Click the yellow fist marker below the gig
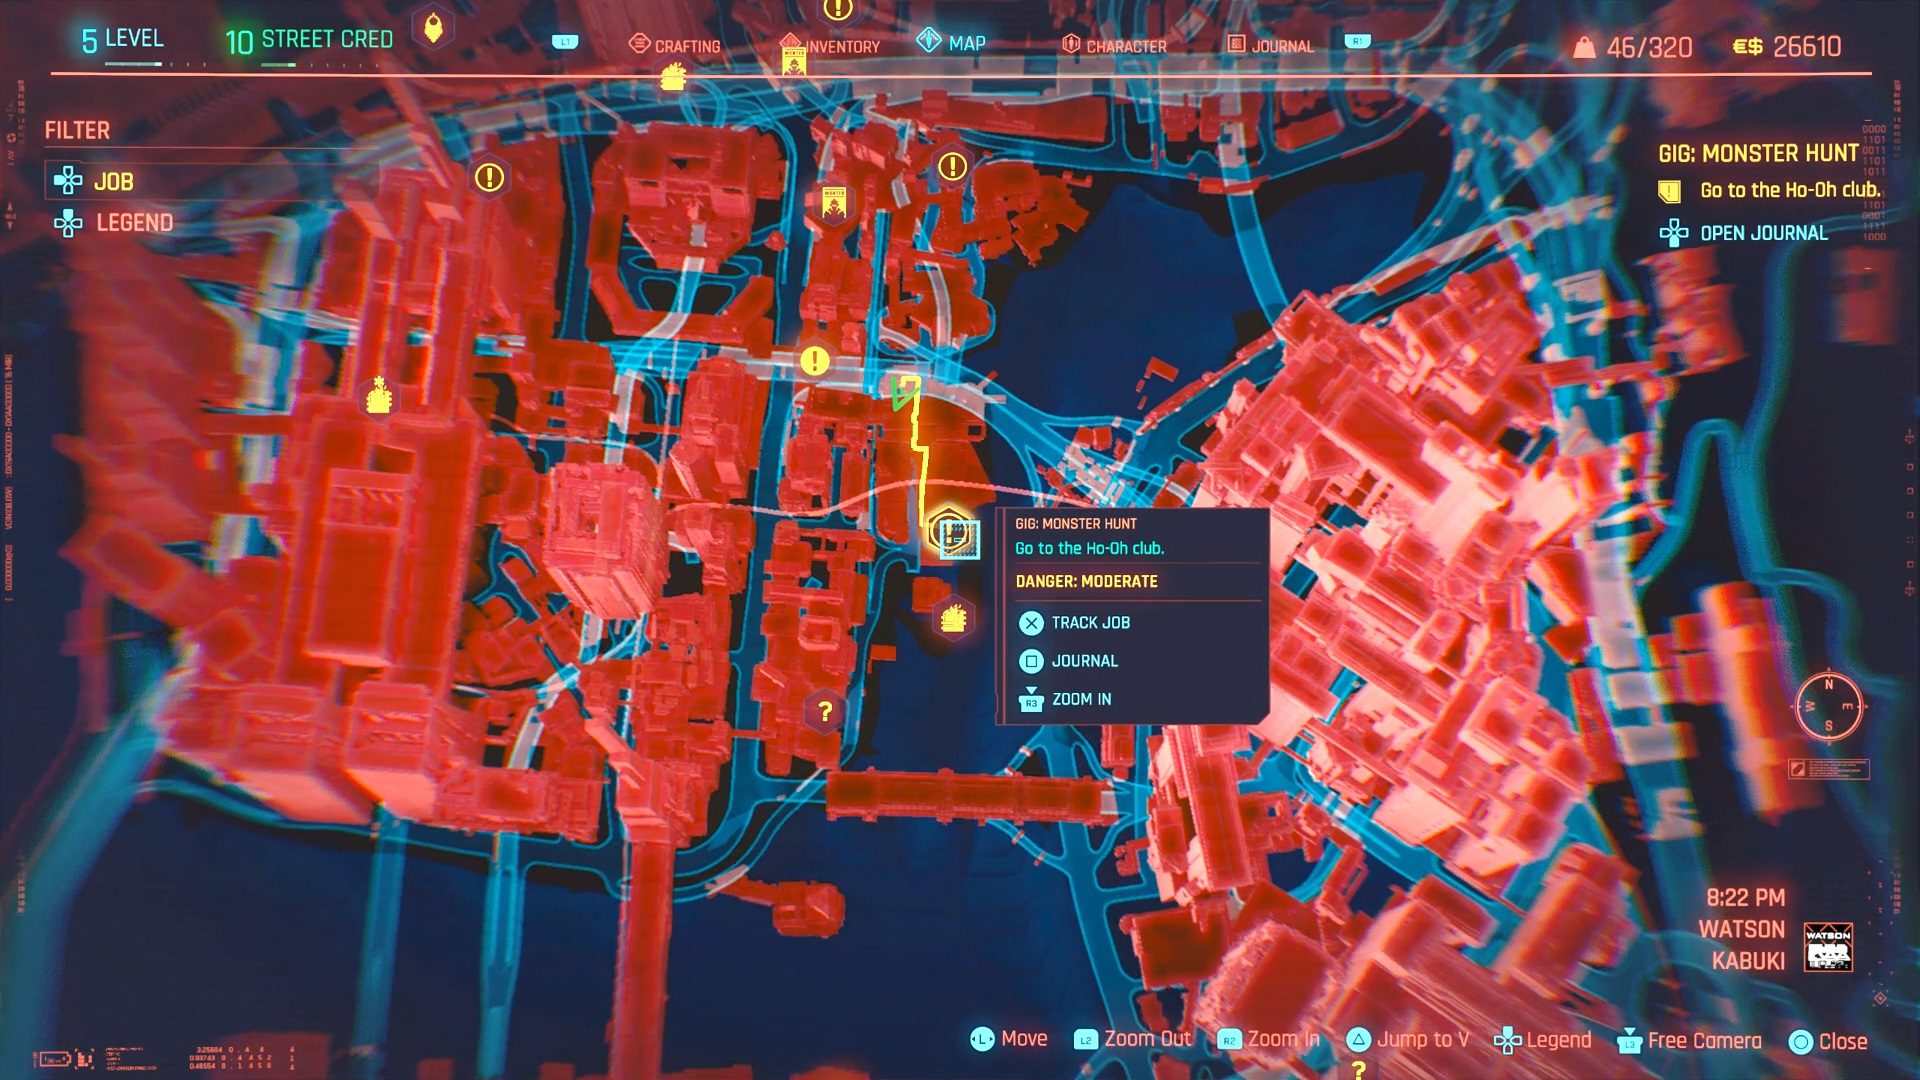 tap(953, 619)
